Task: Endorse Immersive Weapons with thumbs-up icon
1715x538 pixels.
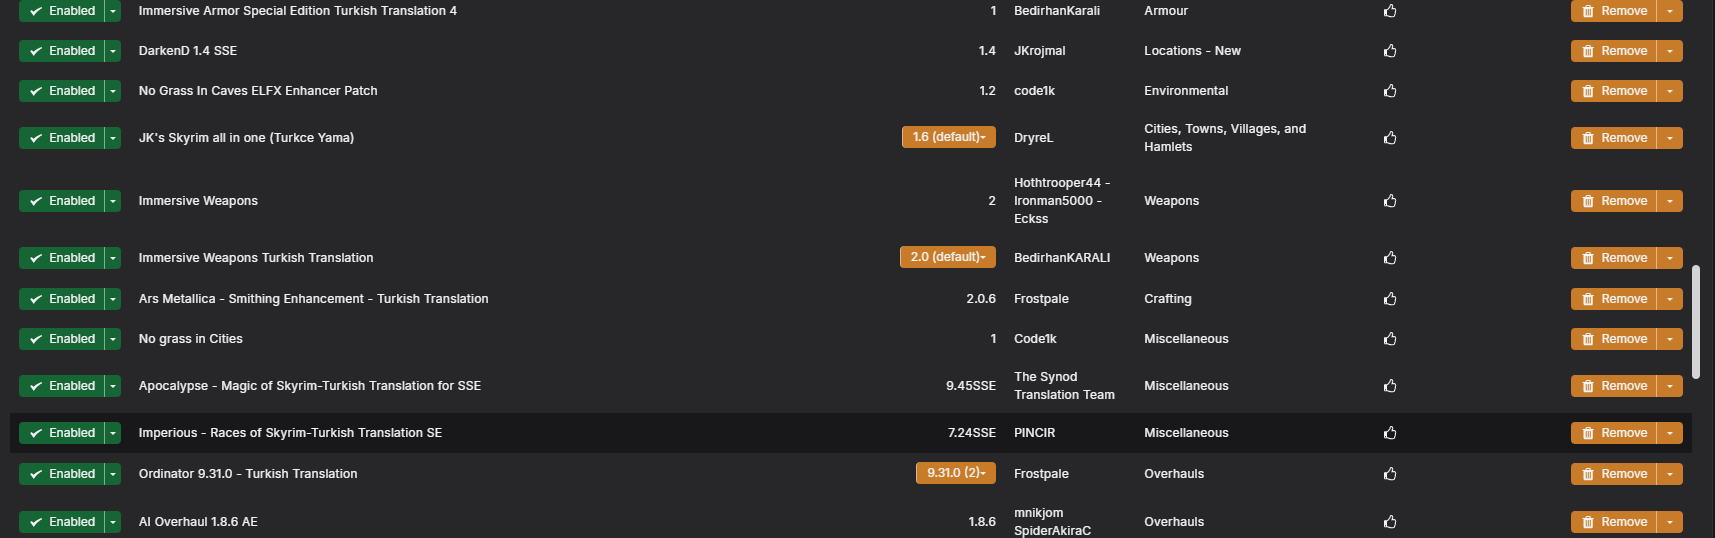Action: 1390,201
